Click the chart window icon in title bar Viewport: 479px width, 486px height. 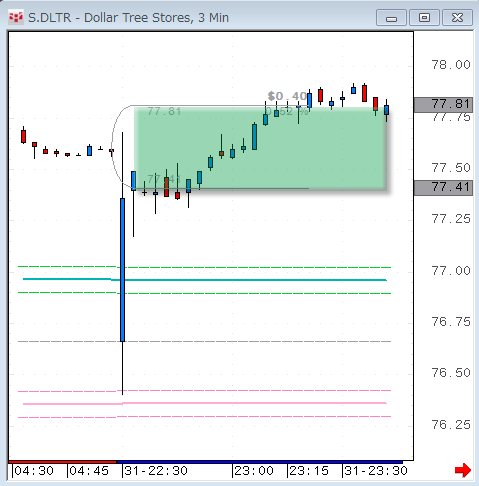[16, 17]
